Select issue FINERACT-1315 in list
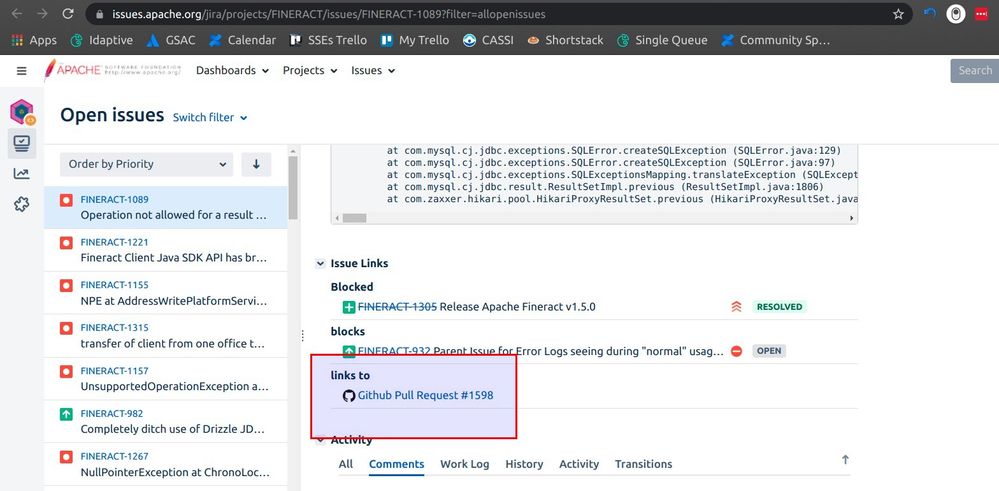999x491 pixels. [x=166, y=336]
